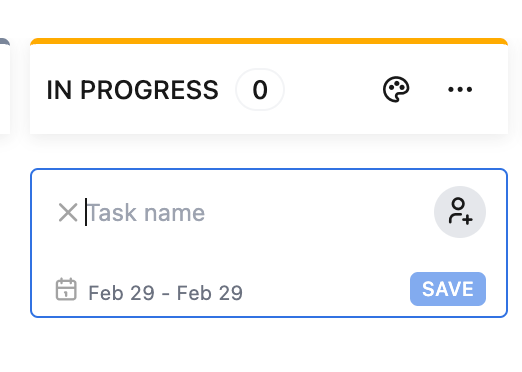522x372 pixels.
Task: Cancel new task with the X icon
Action: point(68,212)
